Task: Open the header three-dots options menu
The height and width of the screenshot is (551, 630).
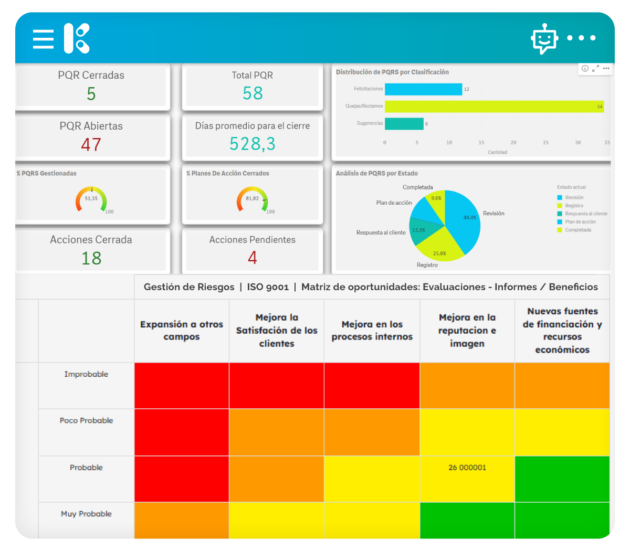Action: (x=581, y=38)
